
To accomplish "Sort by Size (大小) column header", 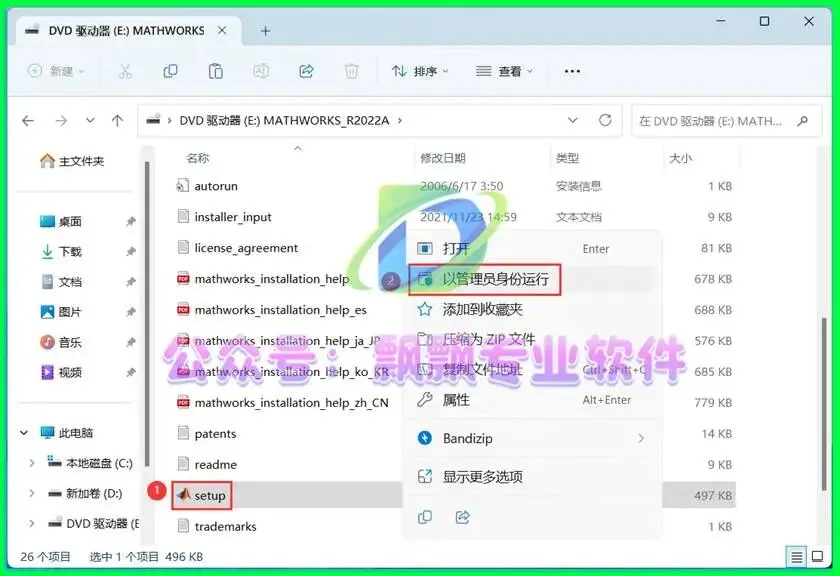I will [x=680, y=158].
